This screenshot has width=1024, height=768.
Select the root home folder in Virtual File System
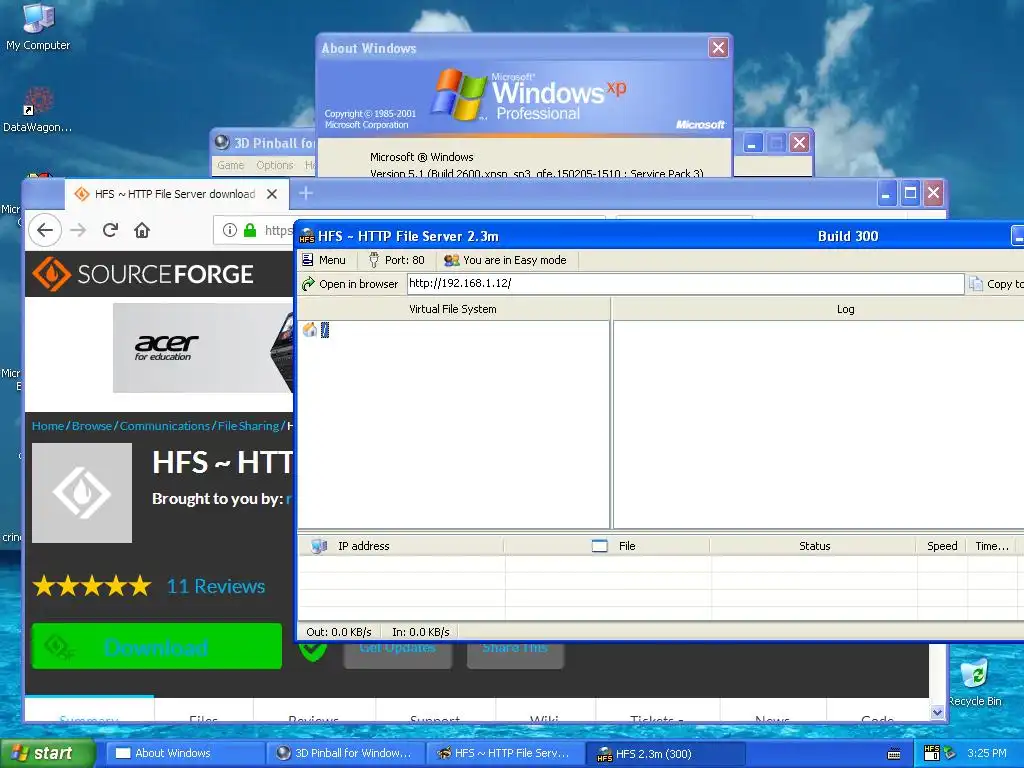click(x=315, y=330)
